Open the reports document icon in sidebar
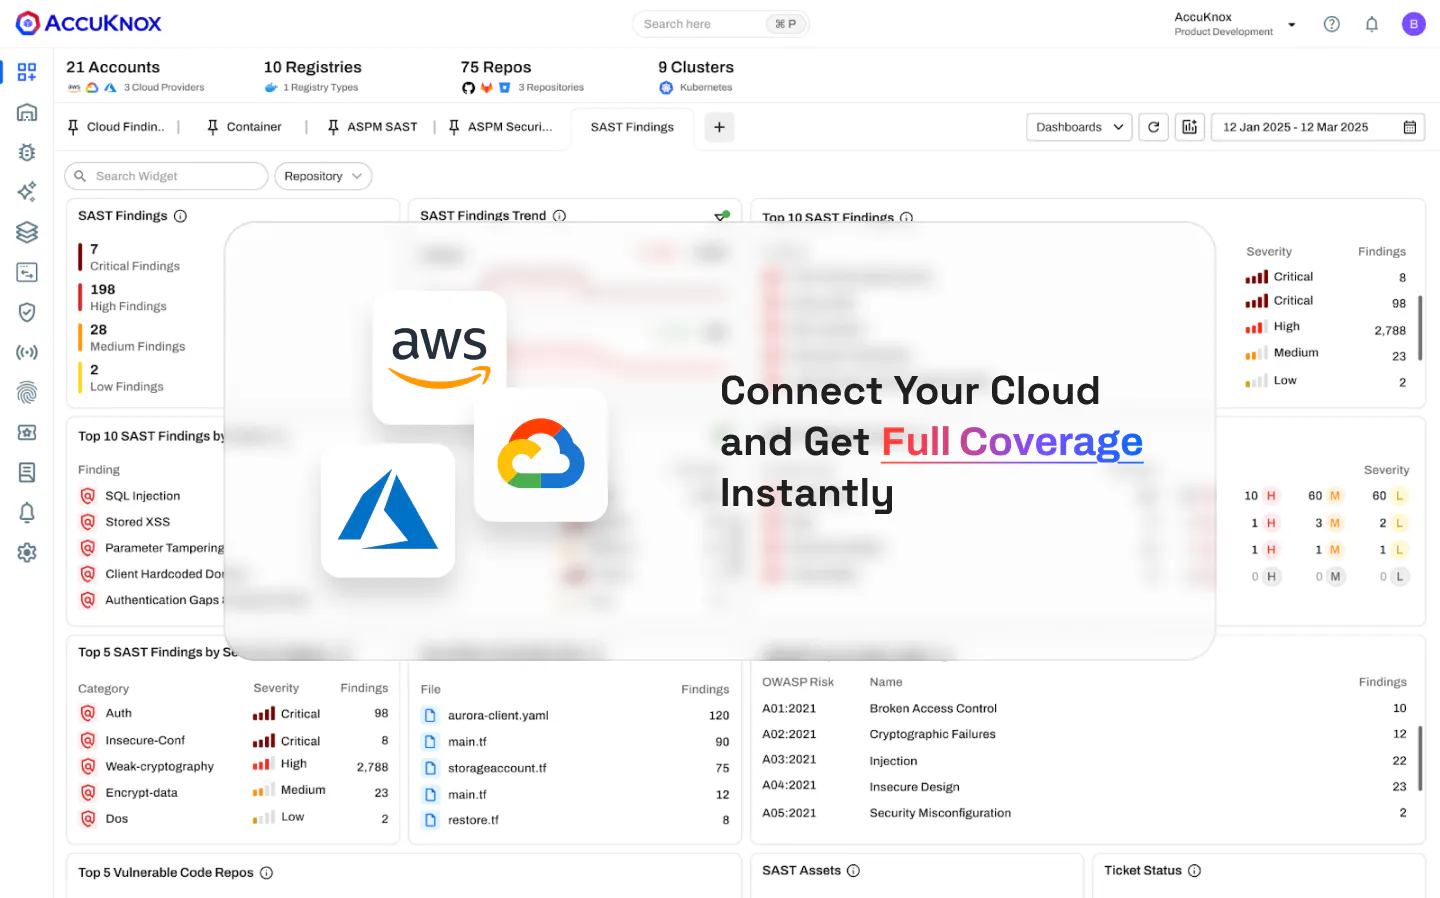The image size is (1440, 898). click(27, 472)
